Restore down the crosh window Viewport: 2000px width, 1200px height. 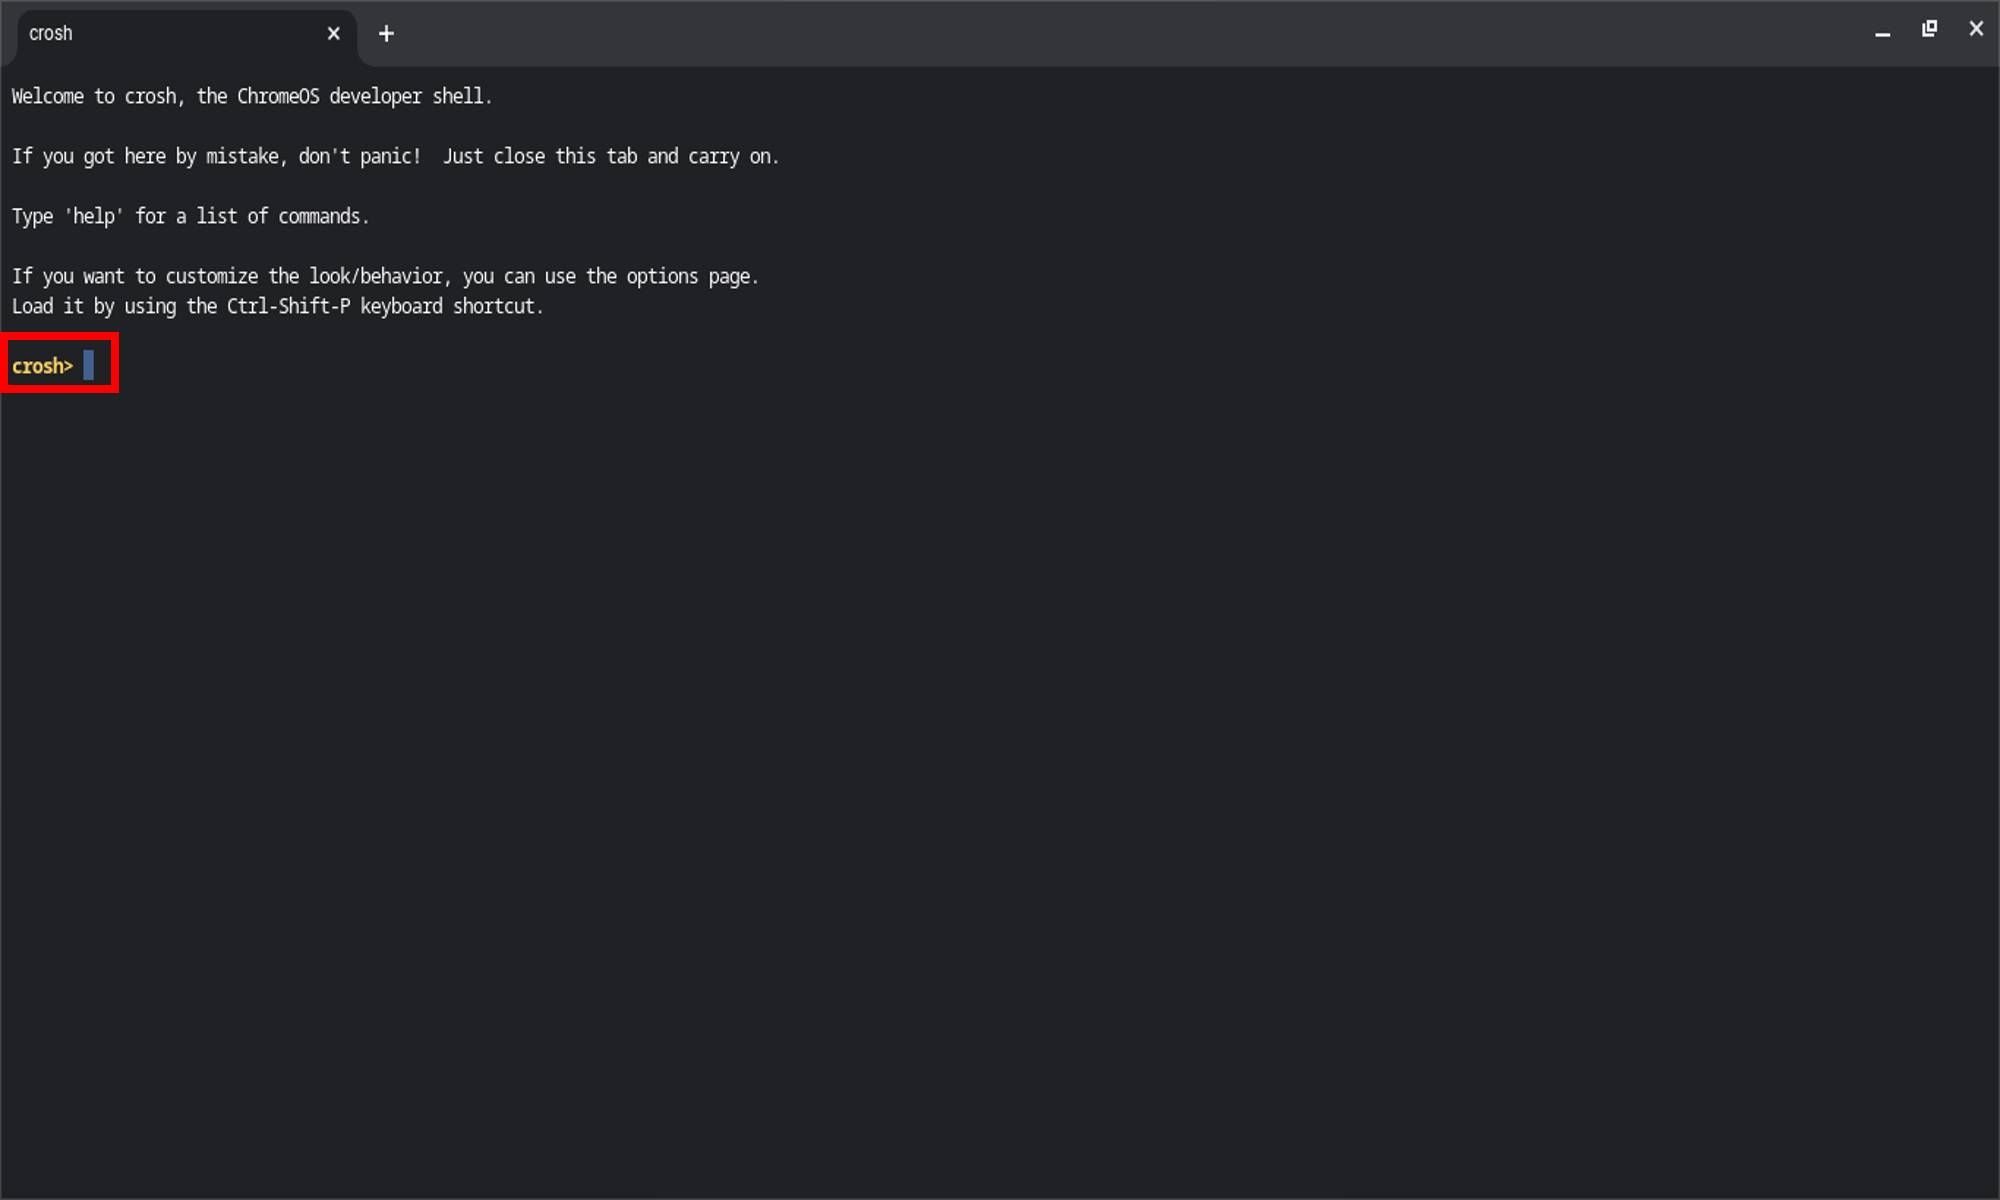(1929, 29)
